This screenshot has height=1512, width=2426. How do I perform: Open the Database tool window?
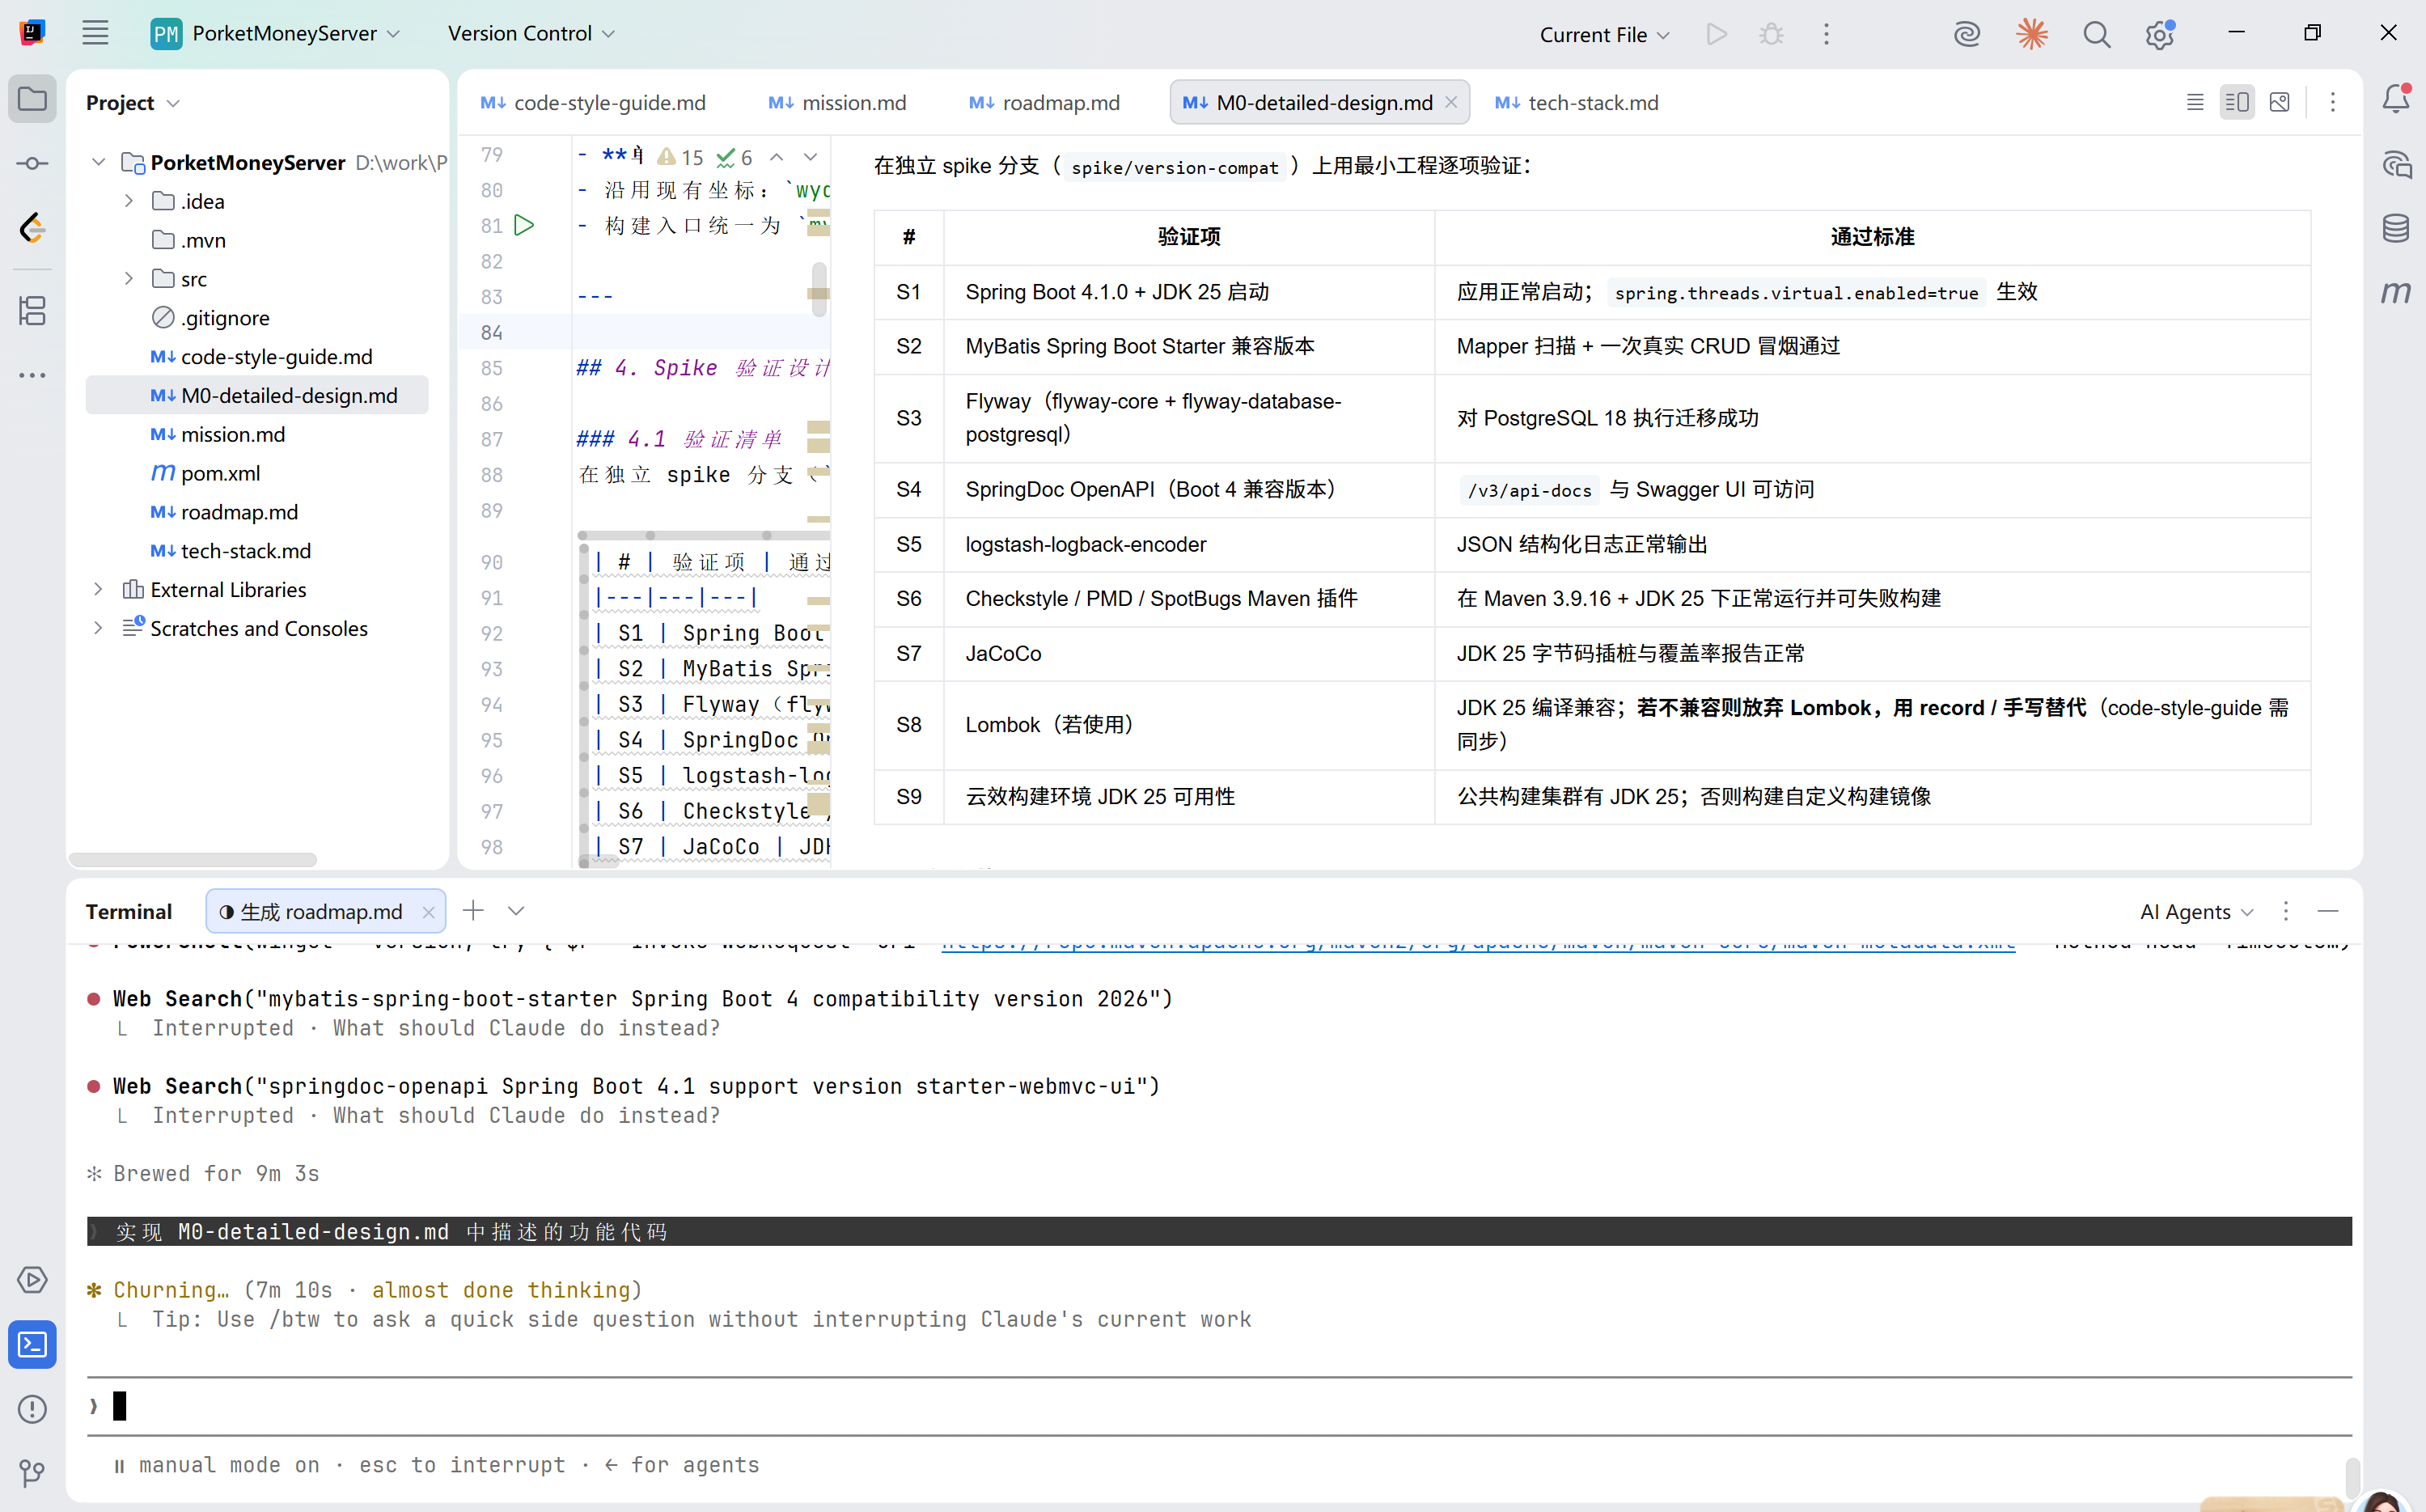pos(2396,228)
